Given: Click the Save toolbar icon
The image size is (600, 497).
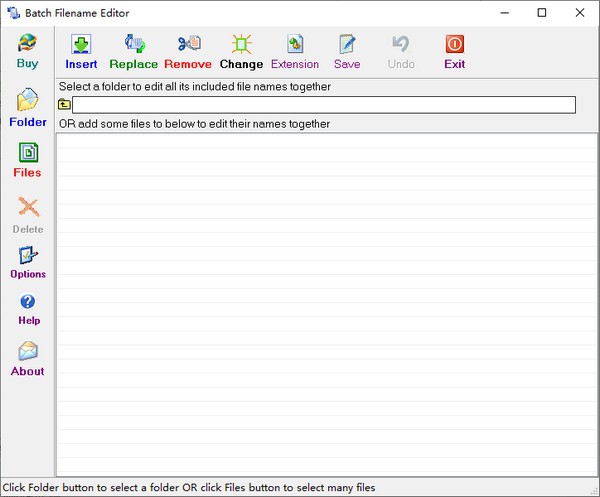Looking at the screenshot, I should (347, 45).
